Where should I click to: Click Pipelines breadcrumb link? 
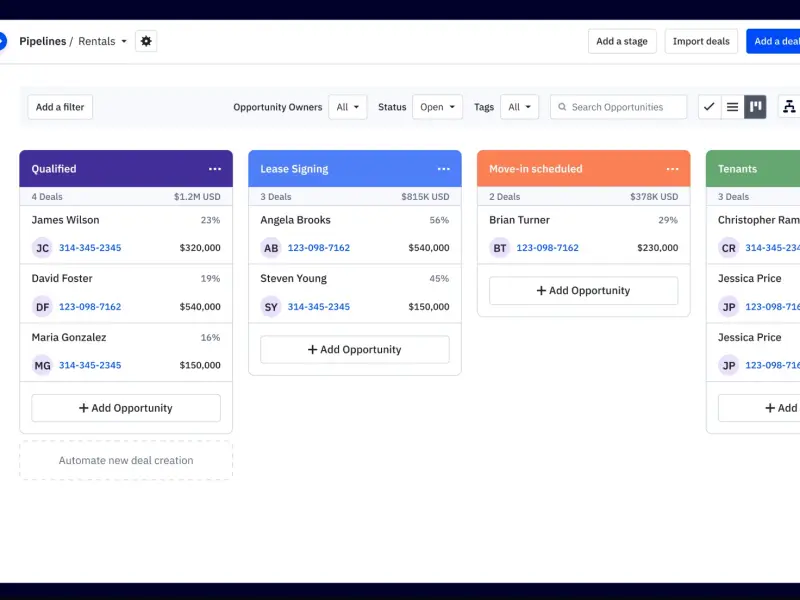(x=43, y=41)
